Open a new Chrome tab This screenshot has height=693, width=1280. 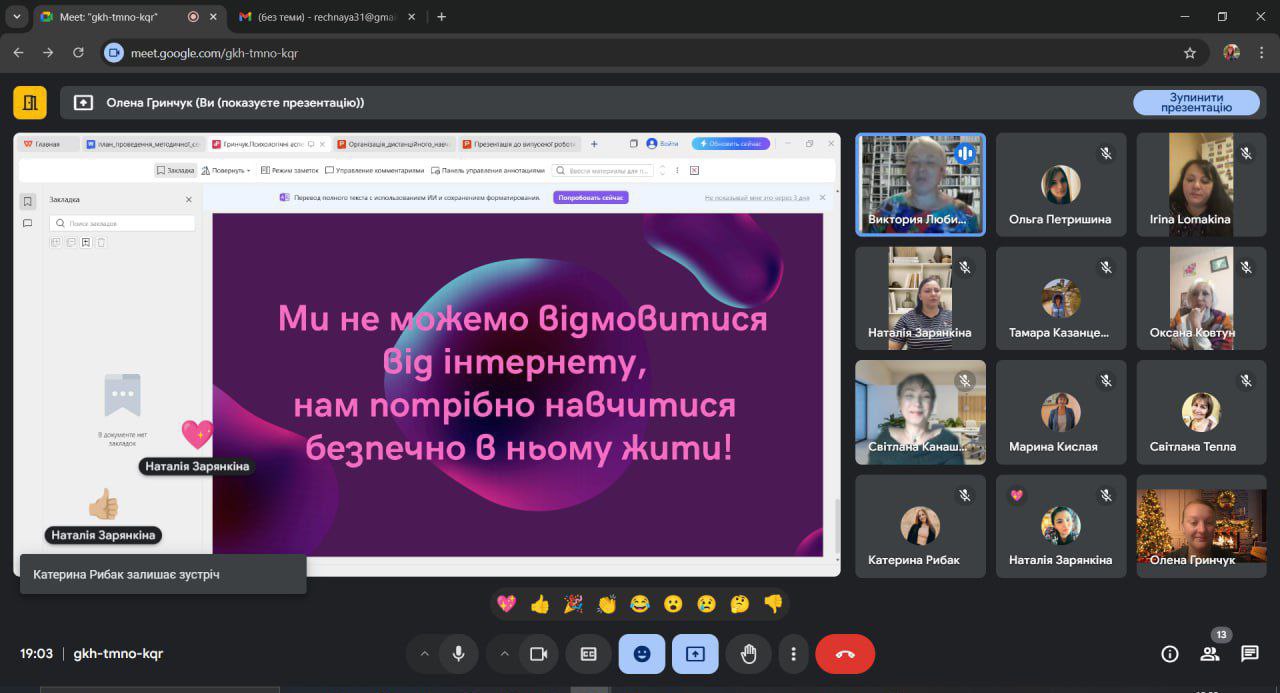442,17
